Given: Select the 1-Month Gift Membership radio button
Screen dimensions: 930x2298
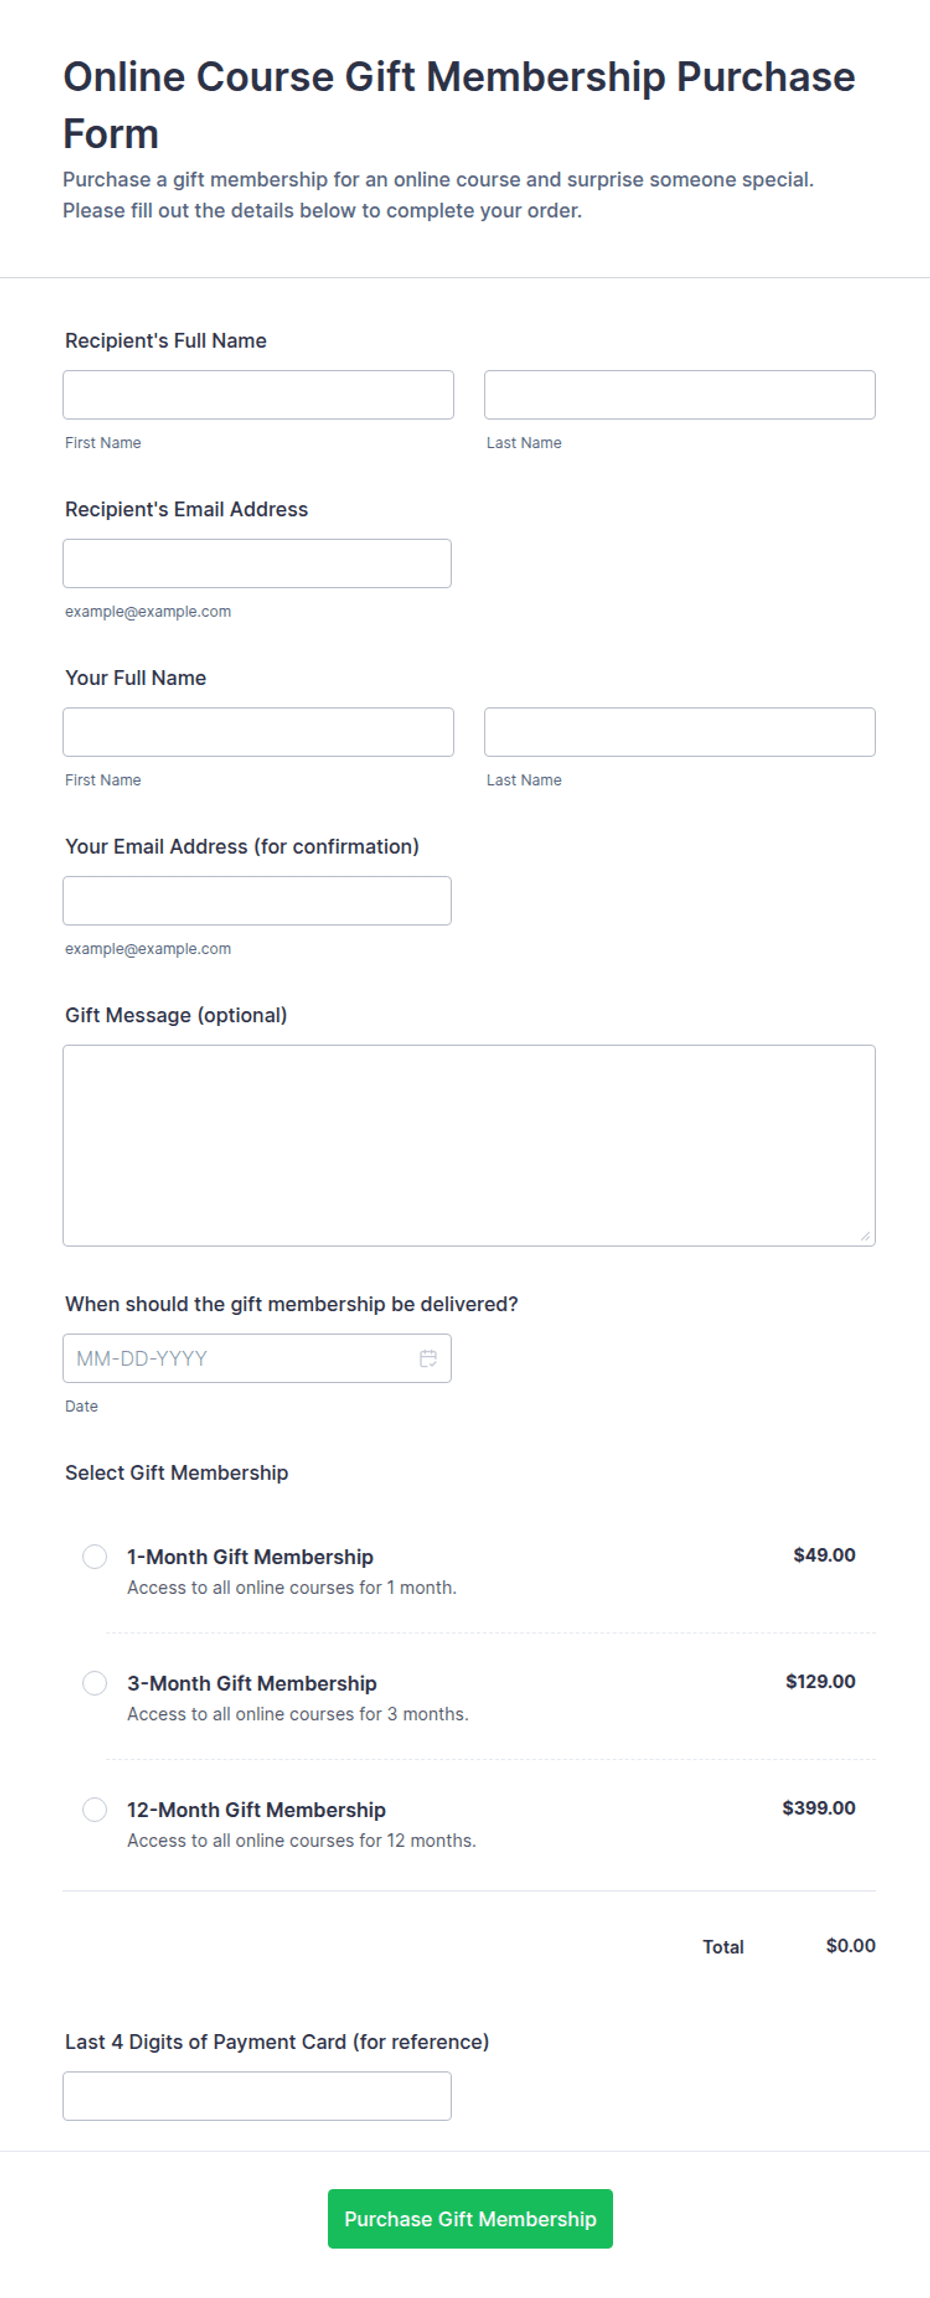Looking at the screenshot, I should (x=95, y=1557).
